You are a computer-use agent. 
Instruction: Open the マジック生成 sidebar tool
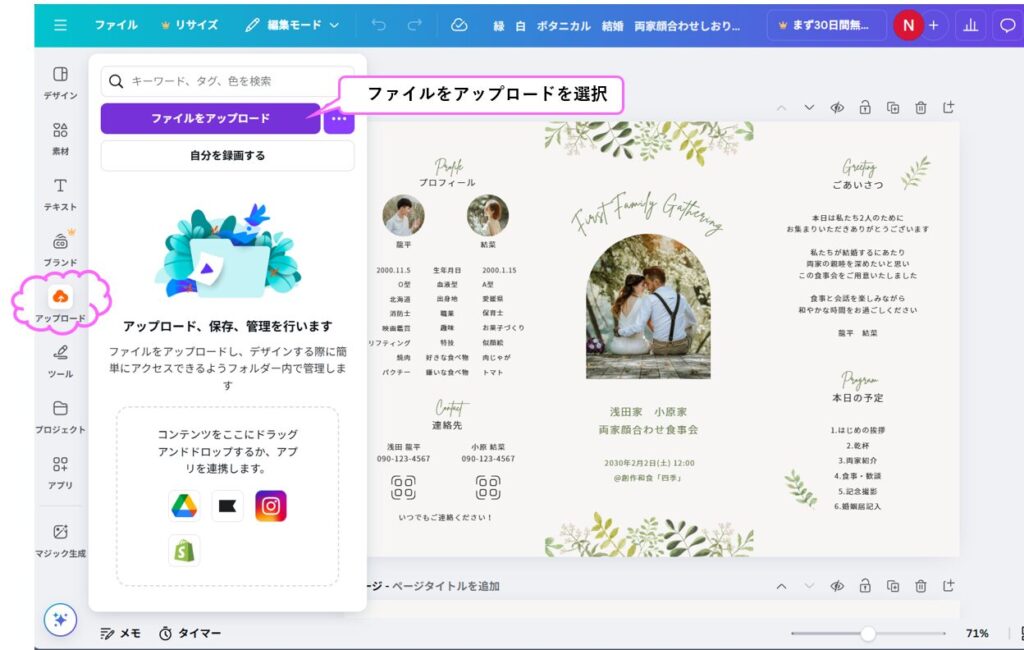60,539
